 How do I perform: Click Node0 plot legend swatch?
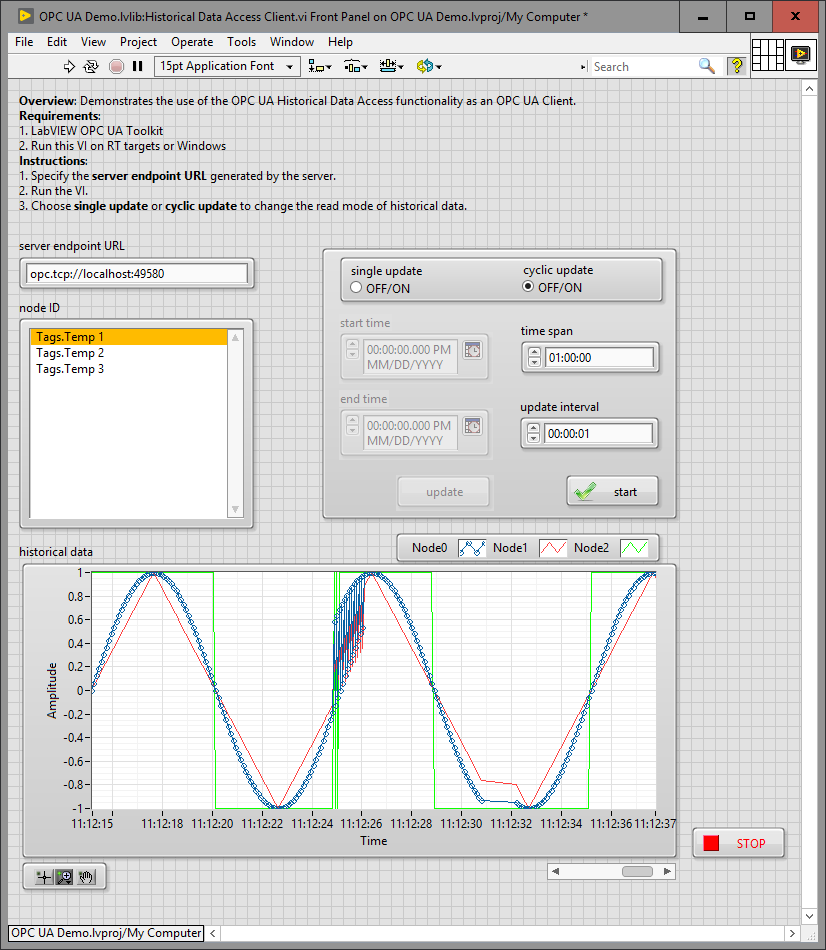point(471,548)
